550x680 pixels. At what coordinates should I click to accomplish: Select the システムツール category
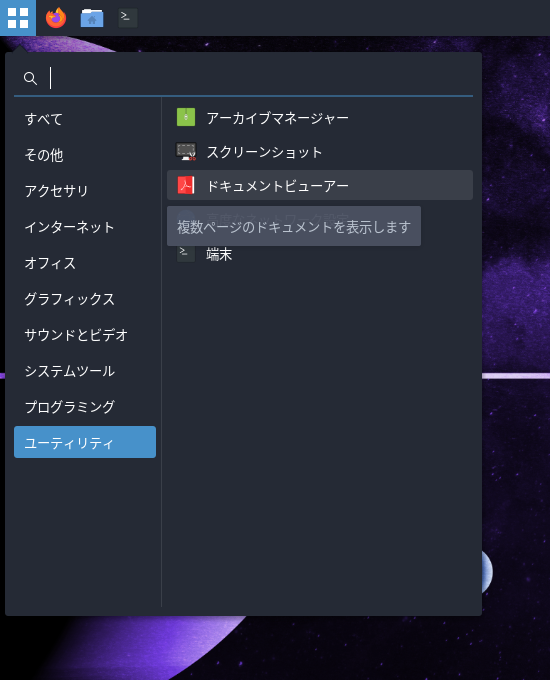click(x=85, y=371)
